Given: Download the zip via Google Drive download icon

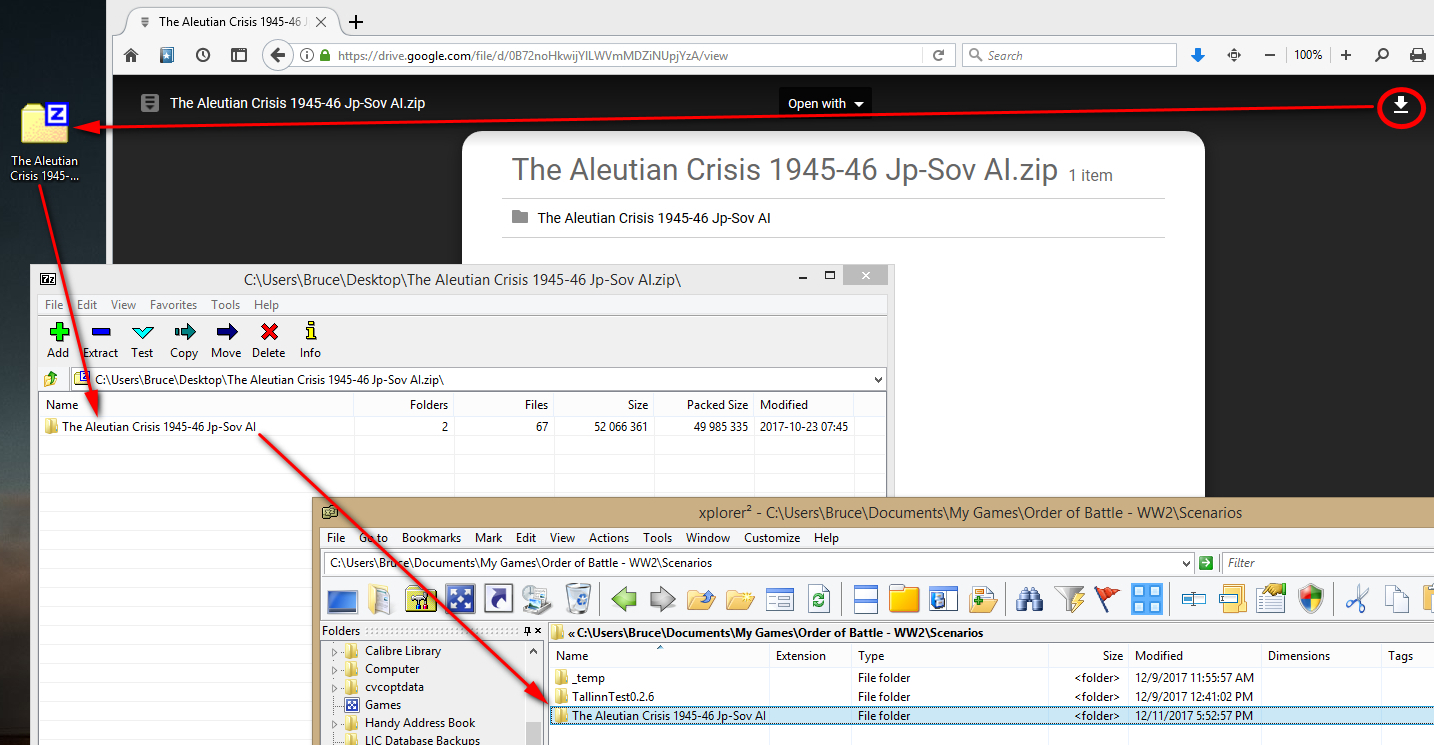Looking at the screenshot, I should [1401, 105].
